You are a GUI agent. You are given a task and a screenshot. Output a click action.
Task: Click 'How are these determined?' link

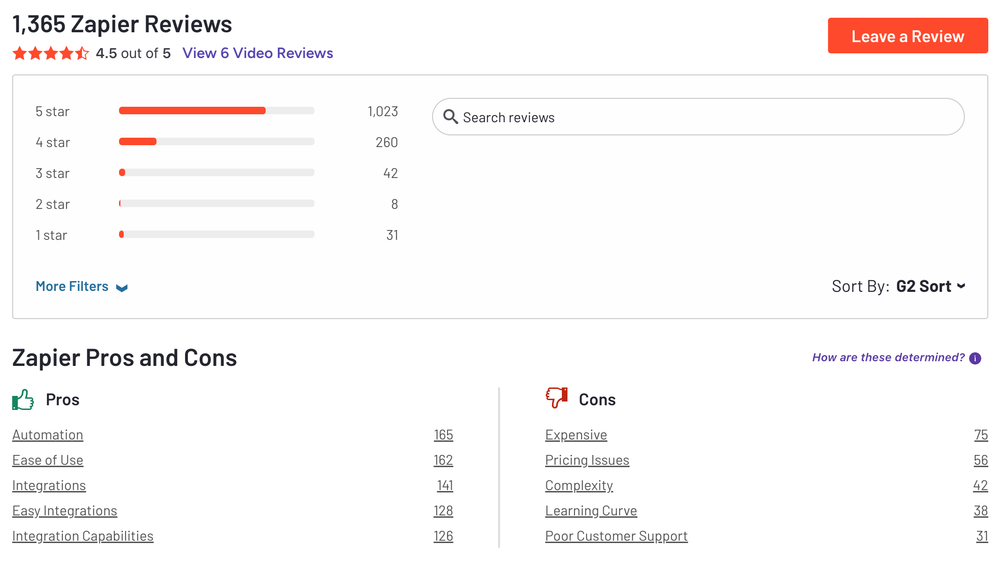point(888,358)
